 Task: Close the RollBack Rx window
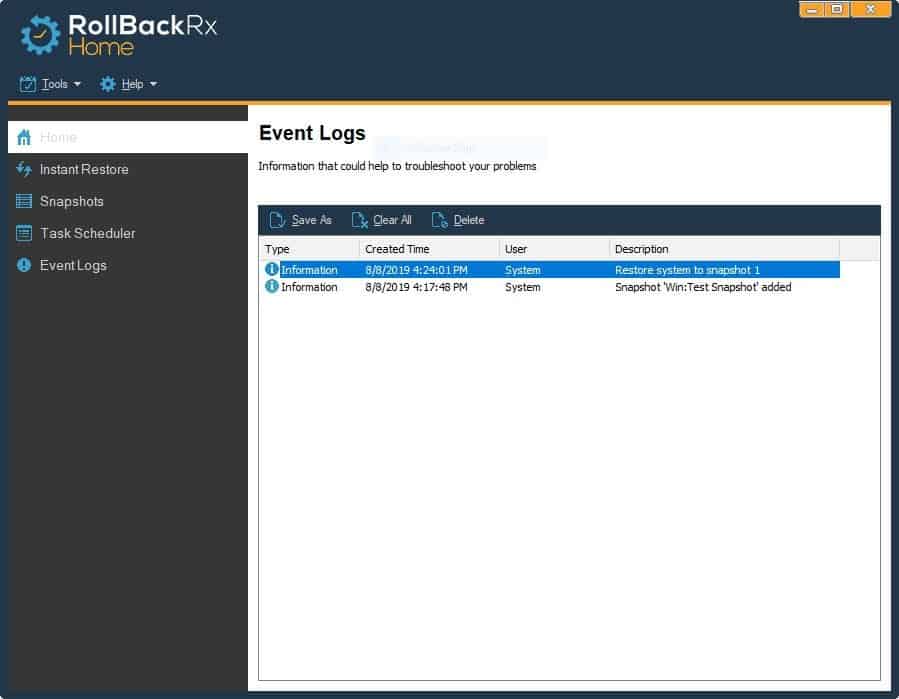coord(871,9)
